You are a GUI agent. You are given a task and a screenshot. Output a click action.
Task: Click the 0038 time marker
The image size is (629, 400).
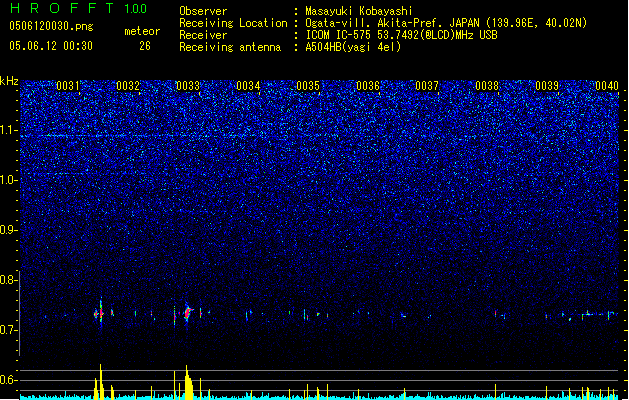pyautogui.click(x=487, y=86)
